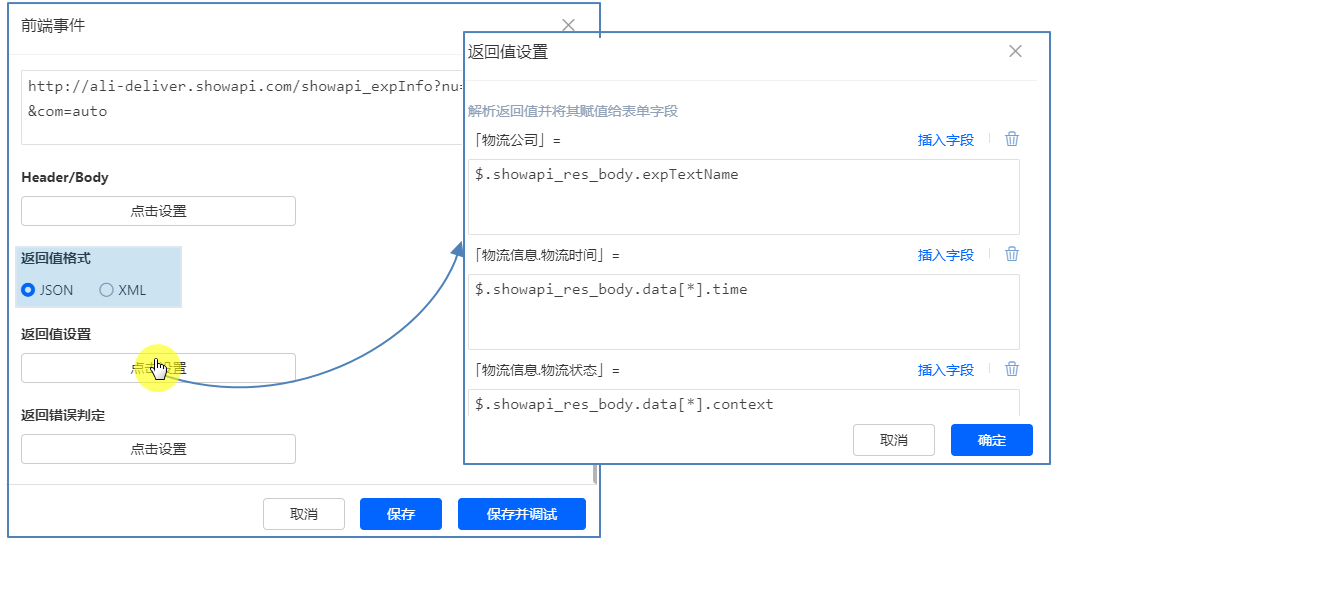Click 插入字段 for the 物流公司 row

point(945,140)
